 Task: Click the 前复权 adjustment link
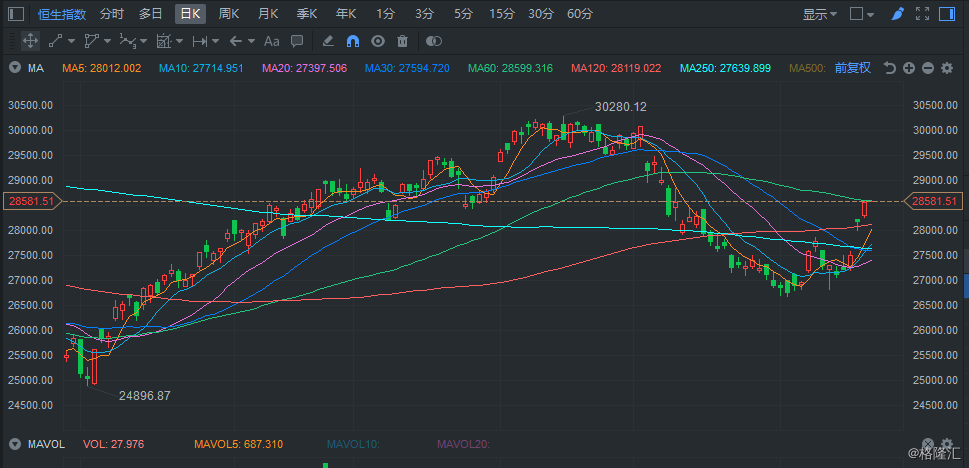(853, 68)
